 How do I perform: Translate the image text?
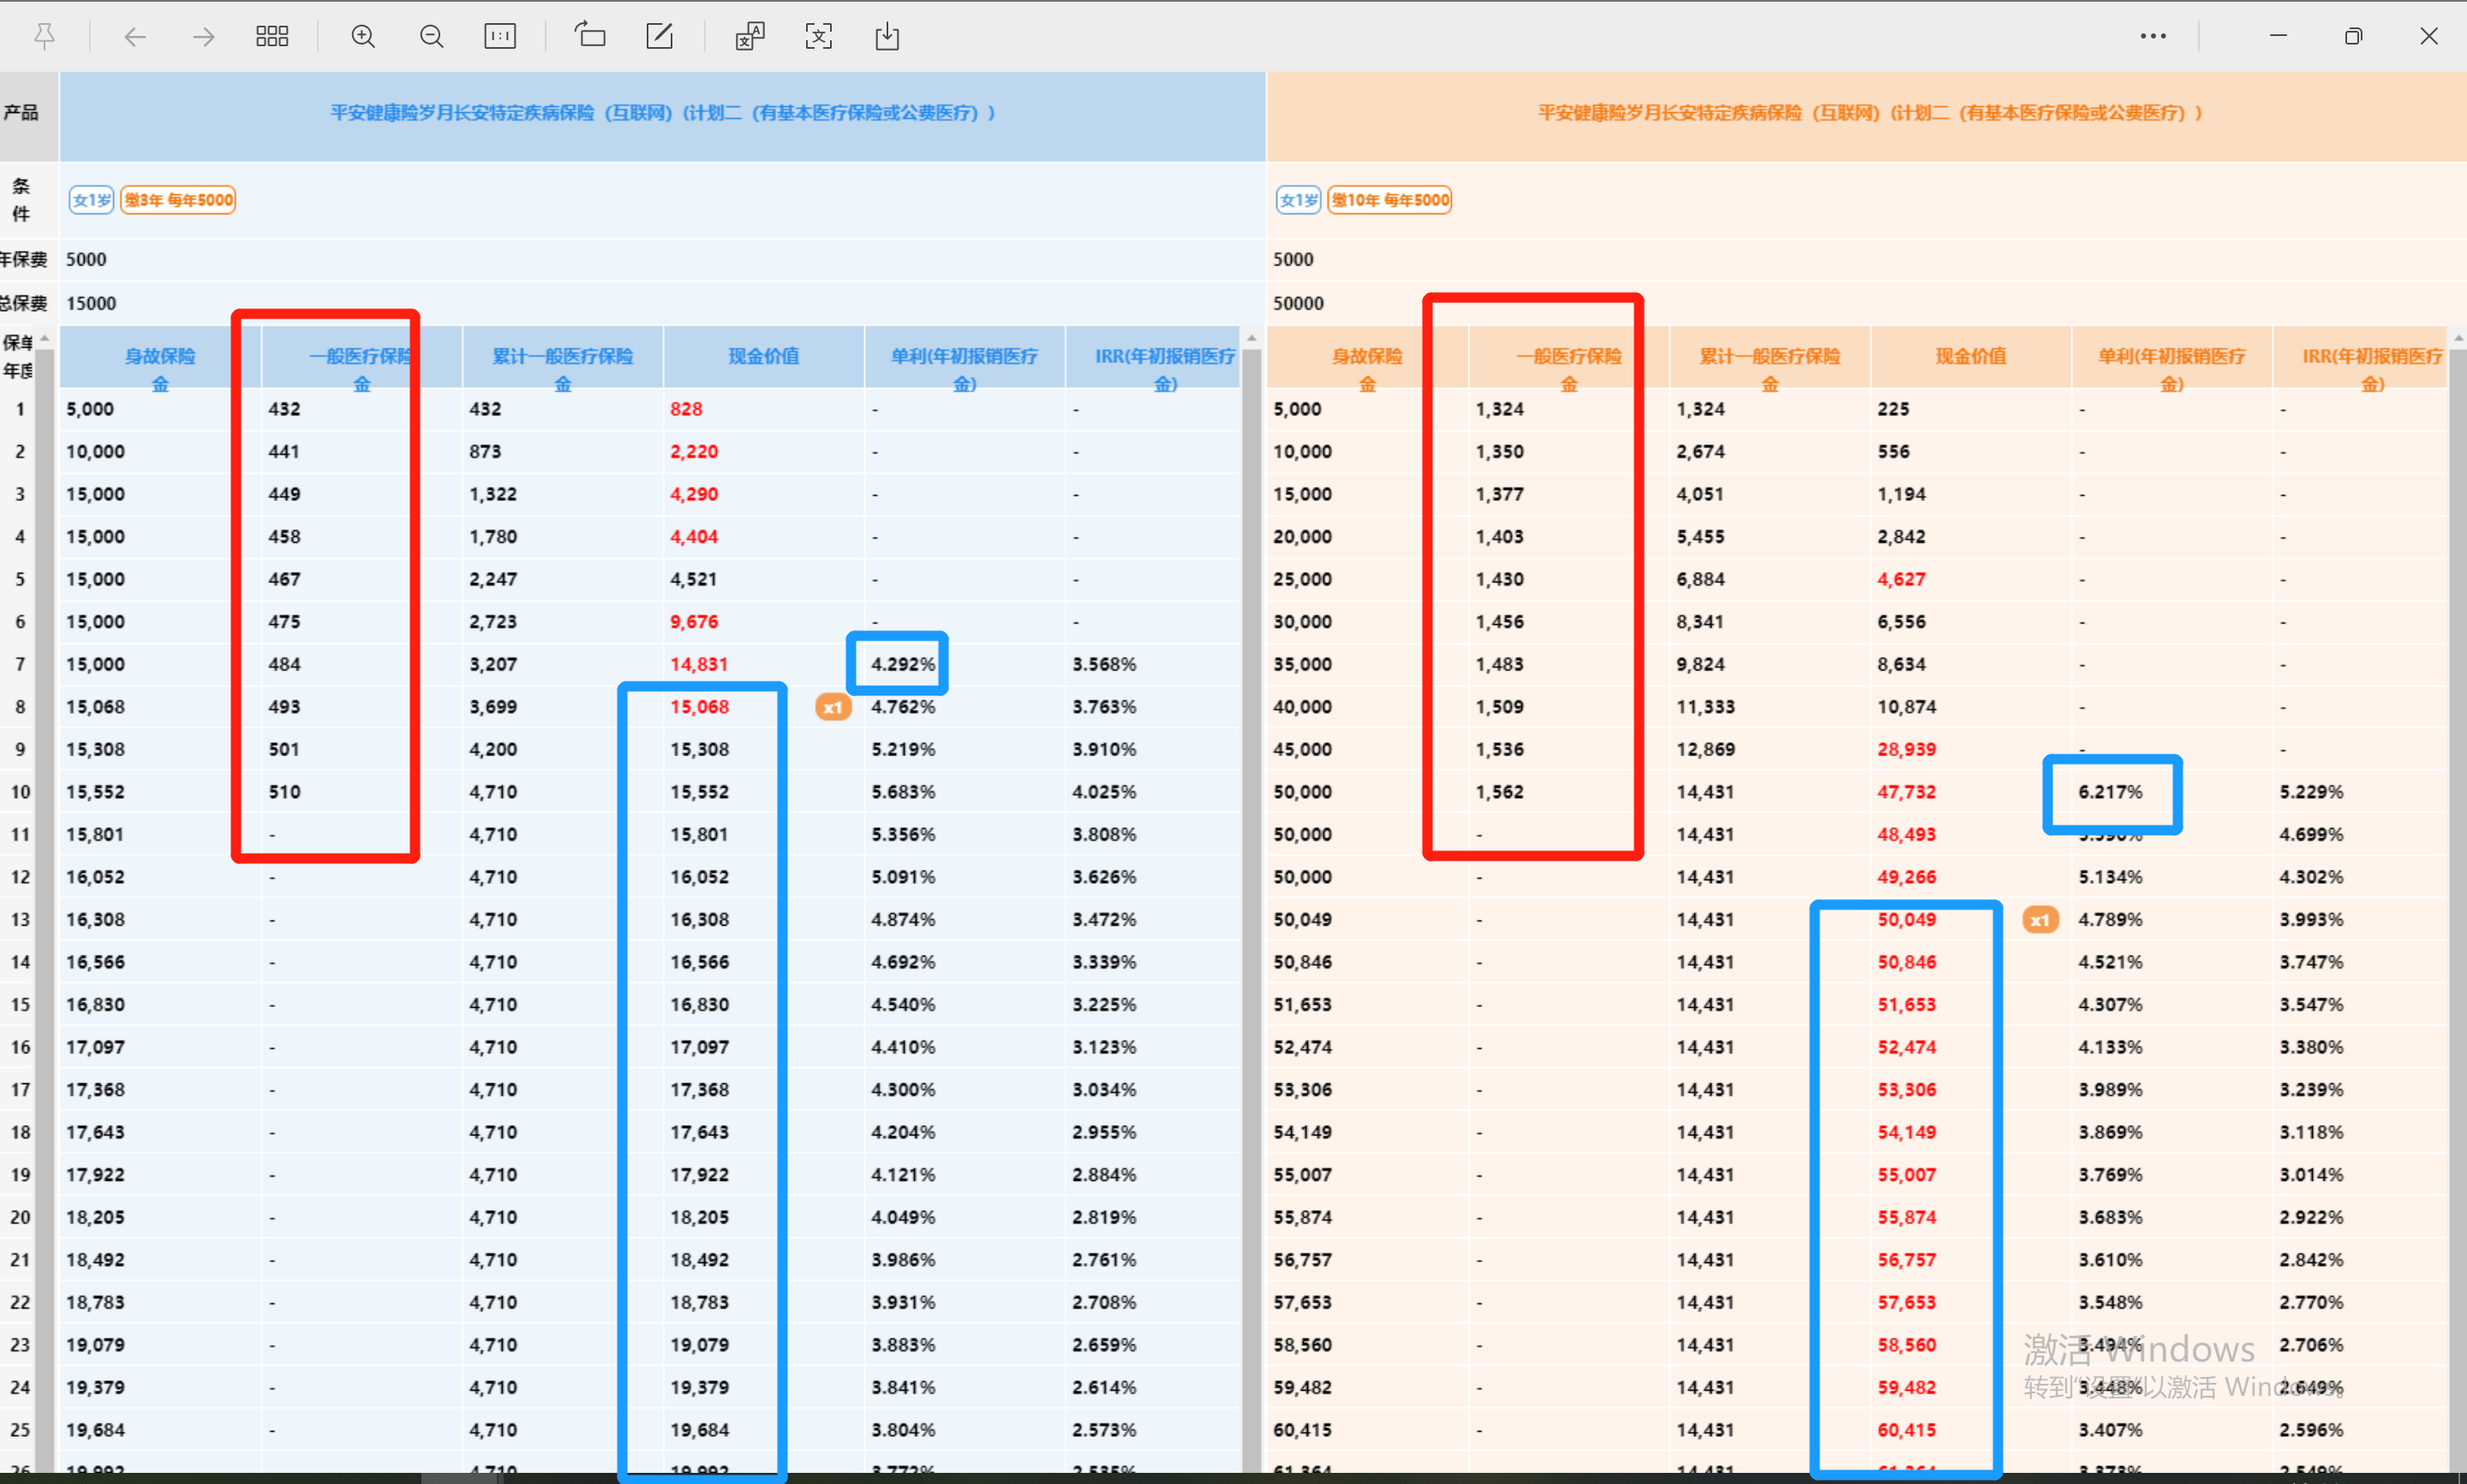(750, 37)
